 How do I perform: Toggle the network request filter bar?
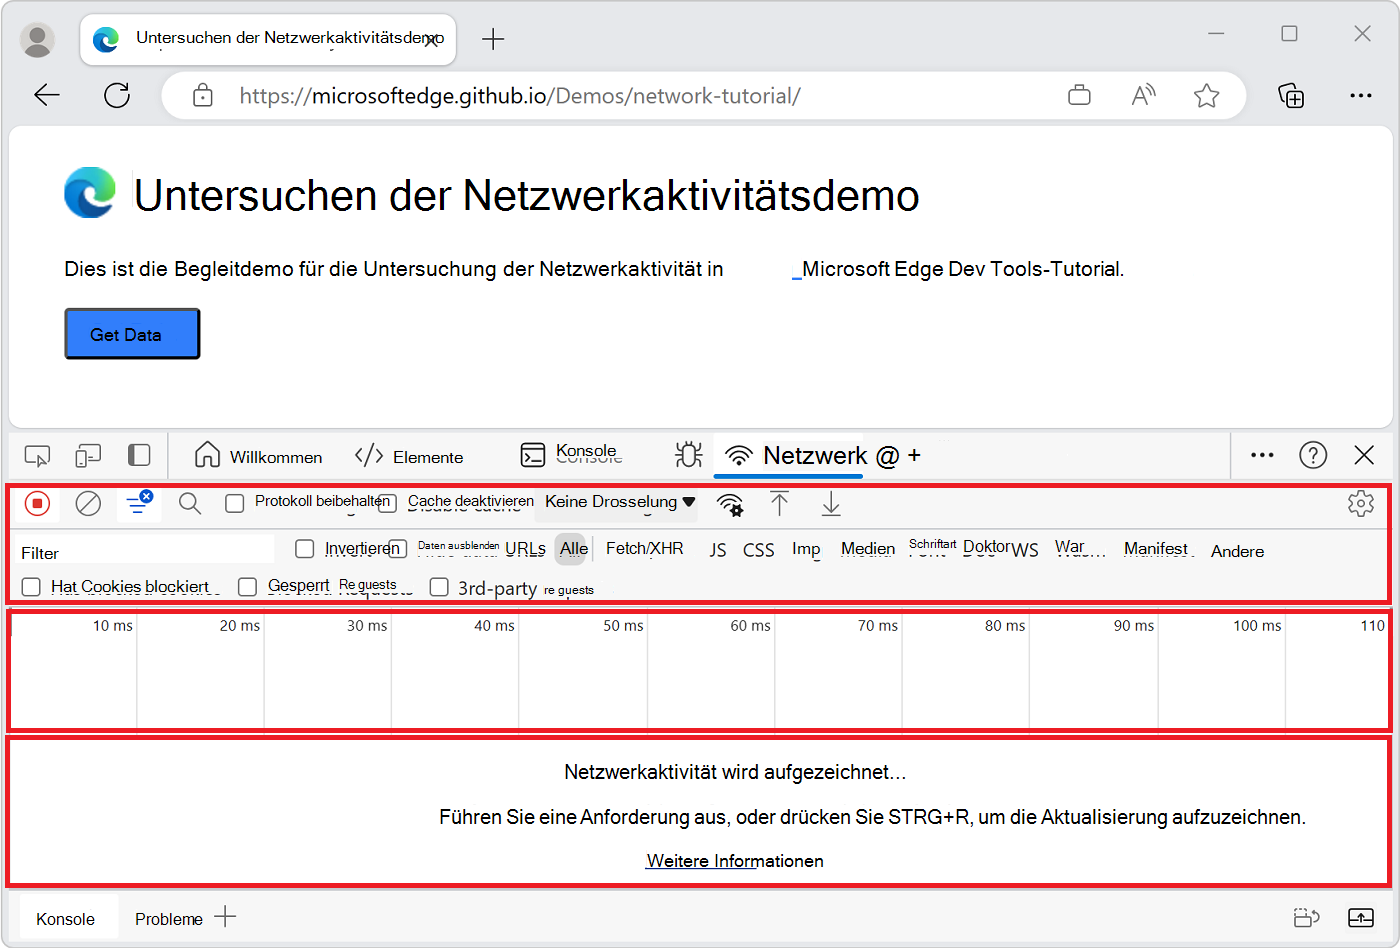click(139, 504)
